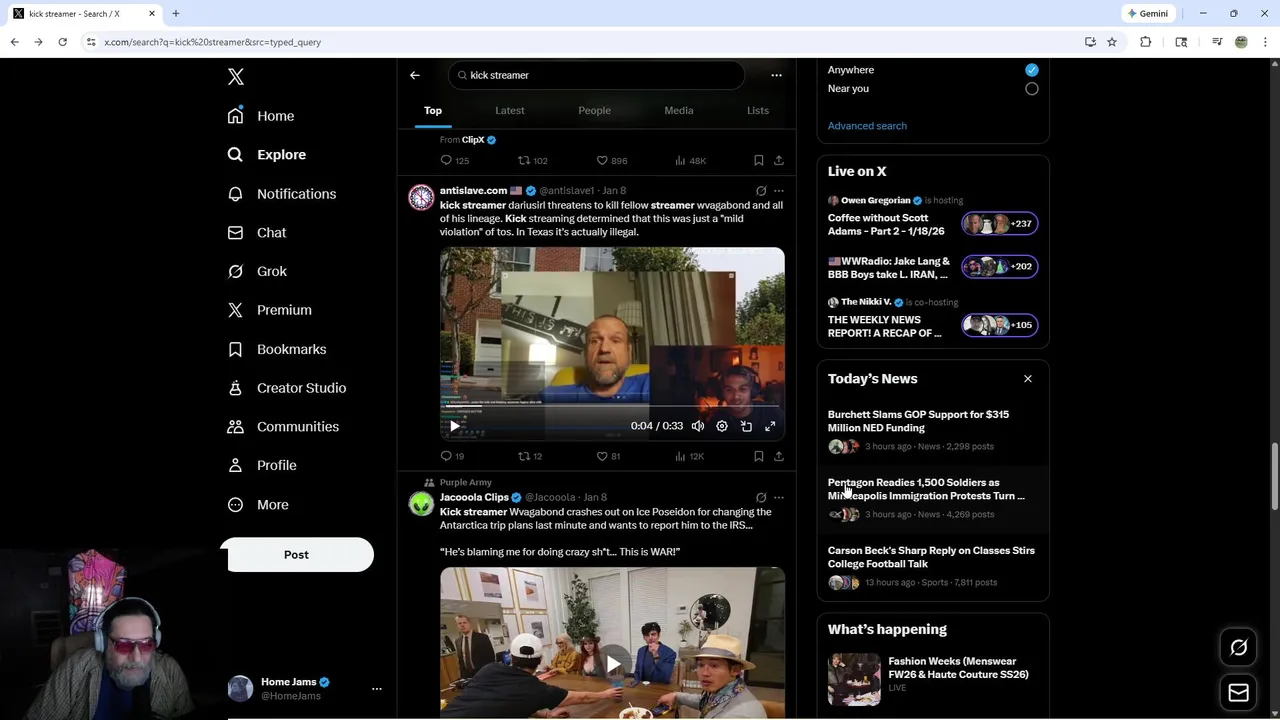Reply to ClipX post with 125 replies
The width and height of the screenshot is (1280, 720).
coord(455,160)
